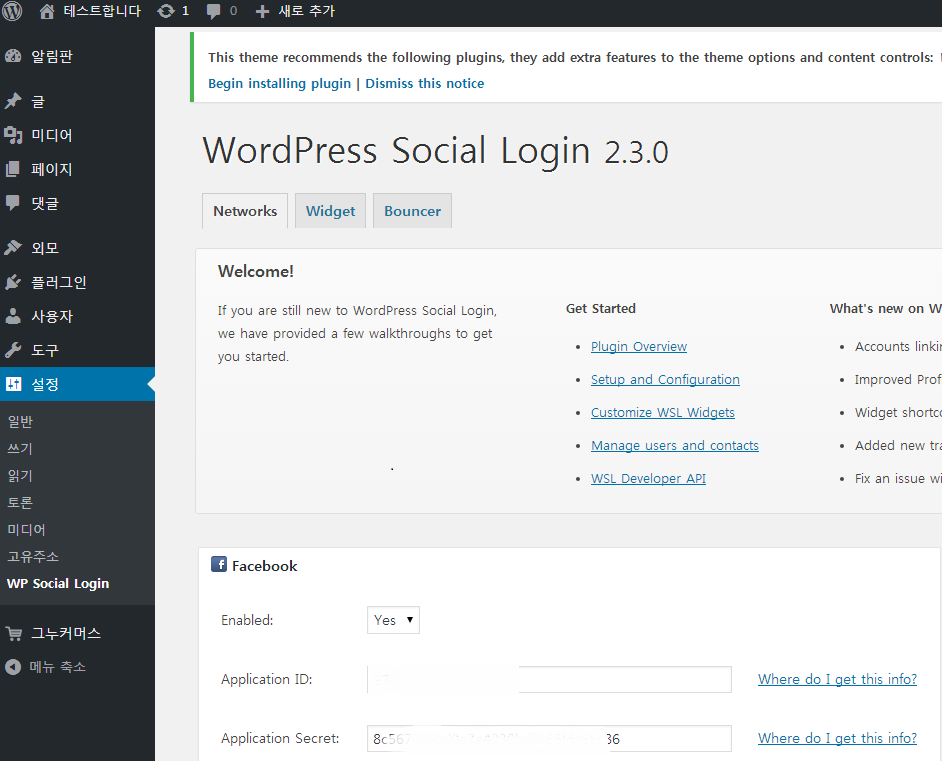Select the Networks tab
This screenshot has width=942, height=761.
pyautogui.click(x=245, y=211)
